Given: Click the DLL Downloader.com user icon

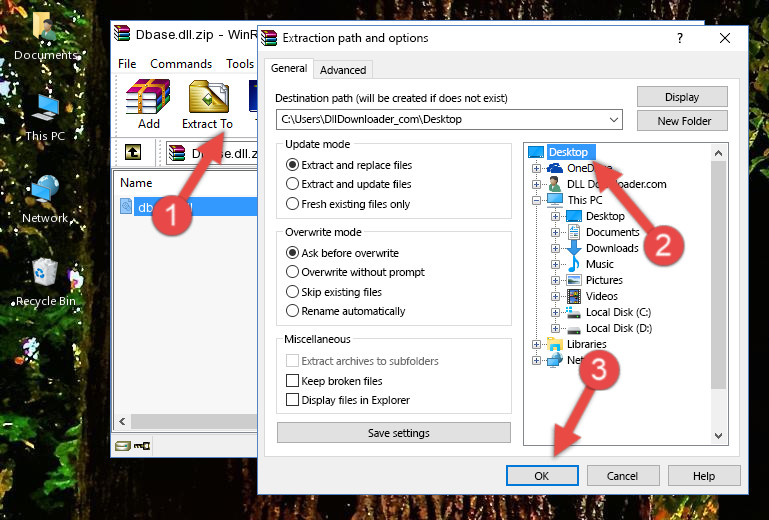Looking at the screenshot, I should pyautogui.click(x=555, y=184).
